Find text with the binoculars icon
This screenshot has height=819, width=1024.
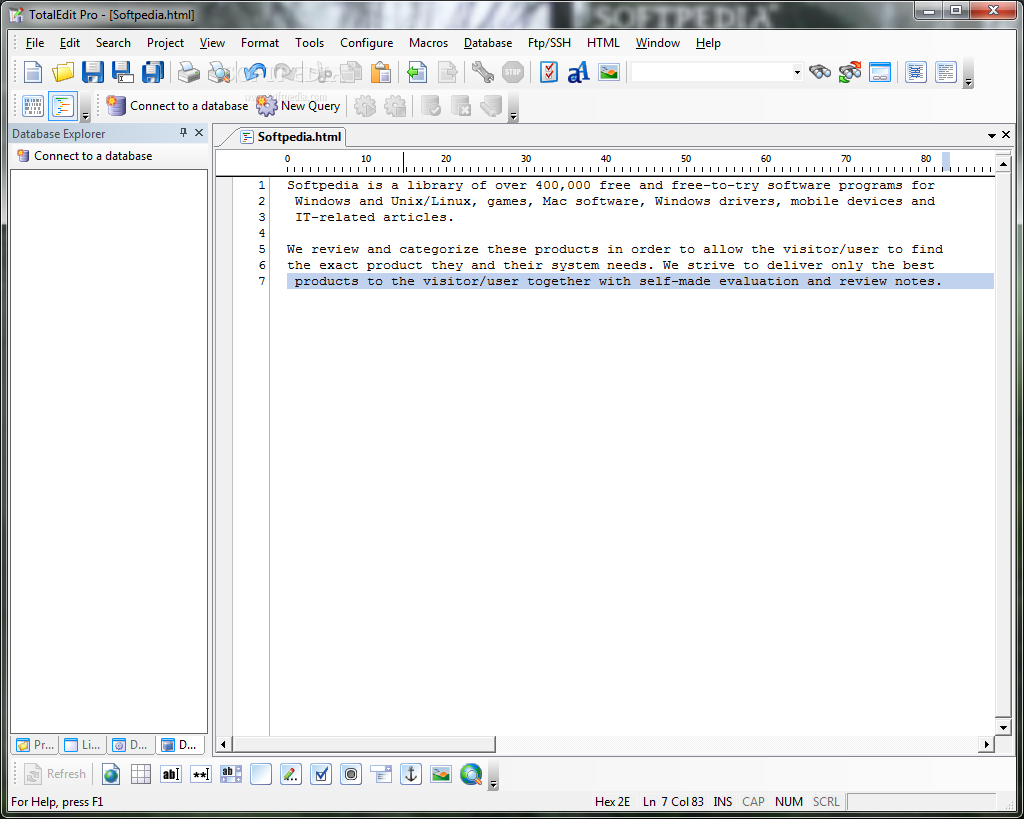click(820, 72)
